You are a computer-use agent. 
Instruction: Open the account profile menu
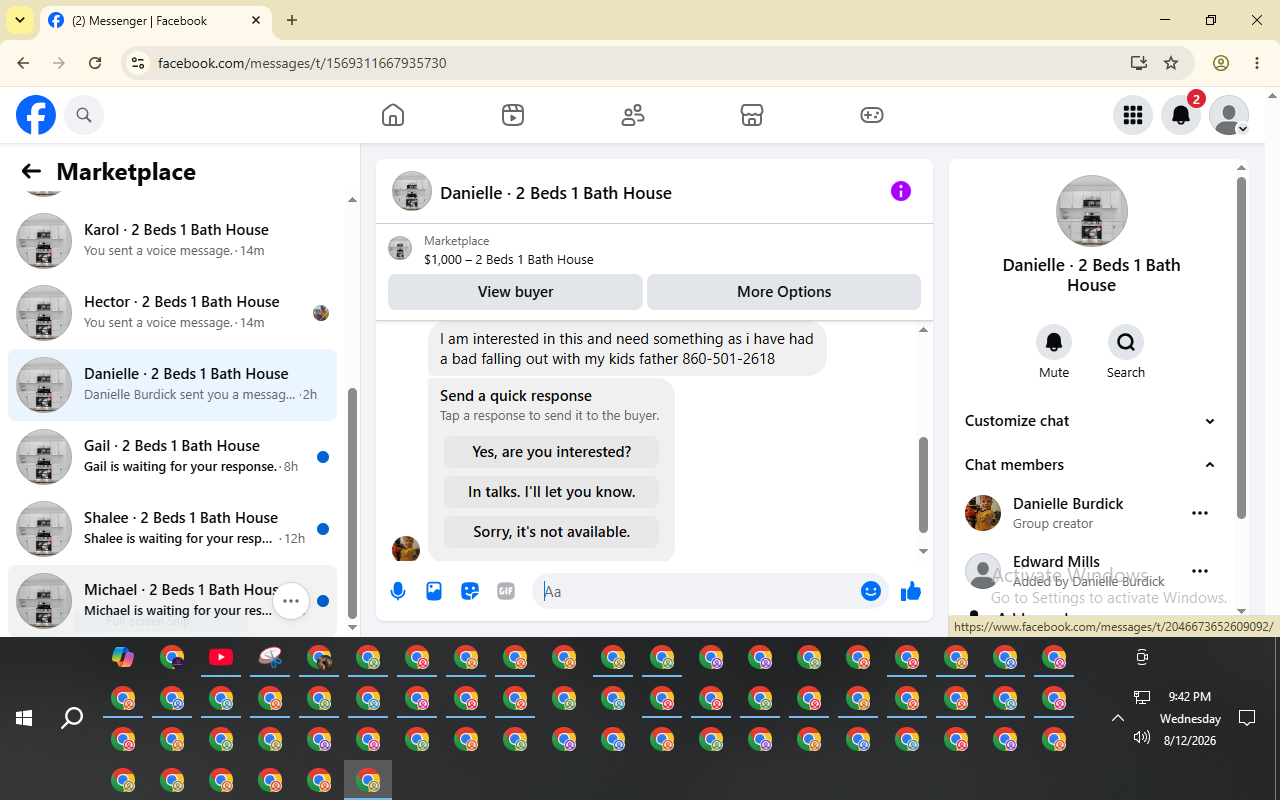coord(1229,115)
